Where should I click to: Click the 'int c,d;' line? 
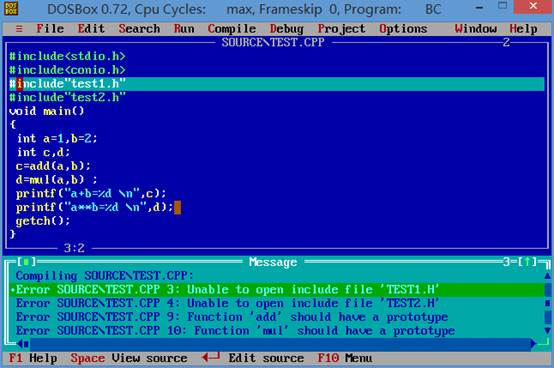[x=43, y=152]
